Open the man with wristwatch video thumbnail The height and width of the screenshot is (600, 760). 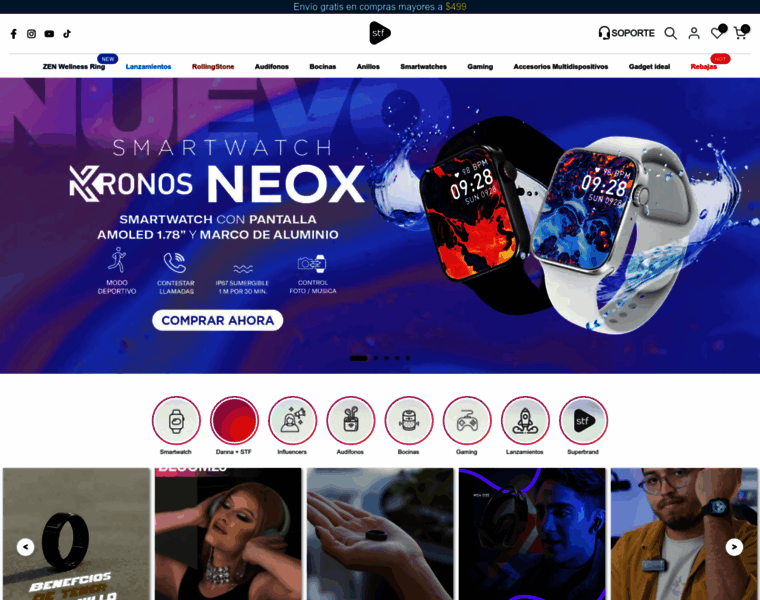684,534
